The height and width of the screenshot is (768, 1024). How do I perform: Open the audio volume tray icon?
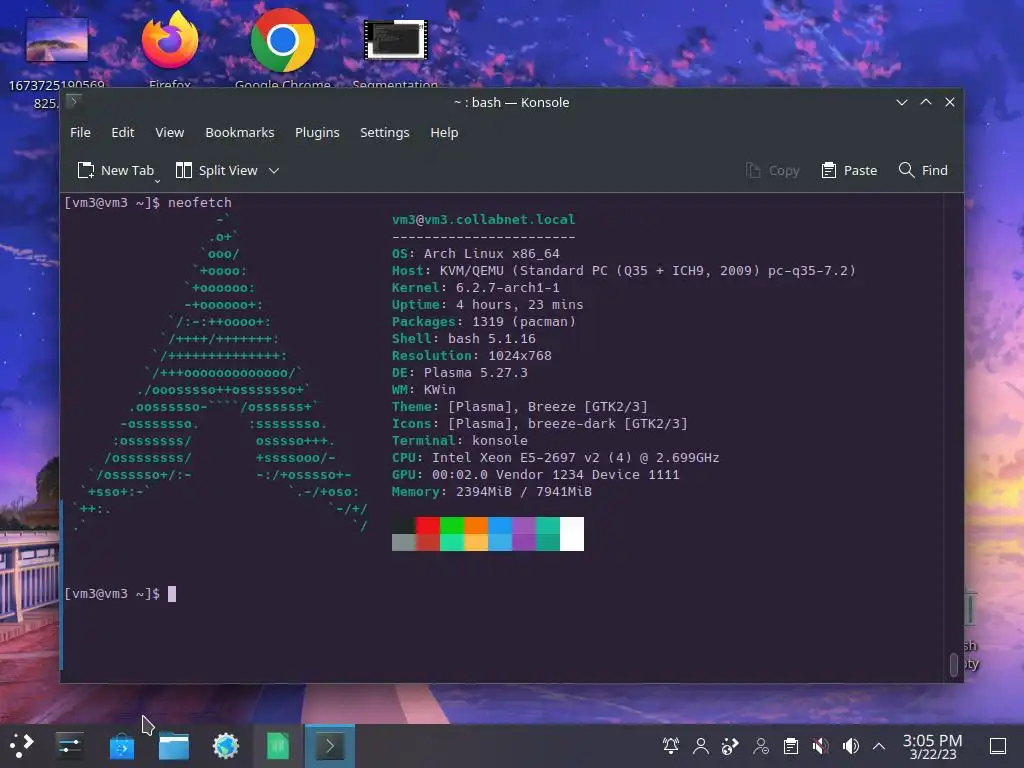(x=850, y=746)
